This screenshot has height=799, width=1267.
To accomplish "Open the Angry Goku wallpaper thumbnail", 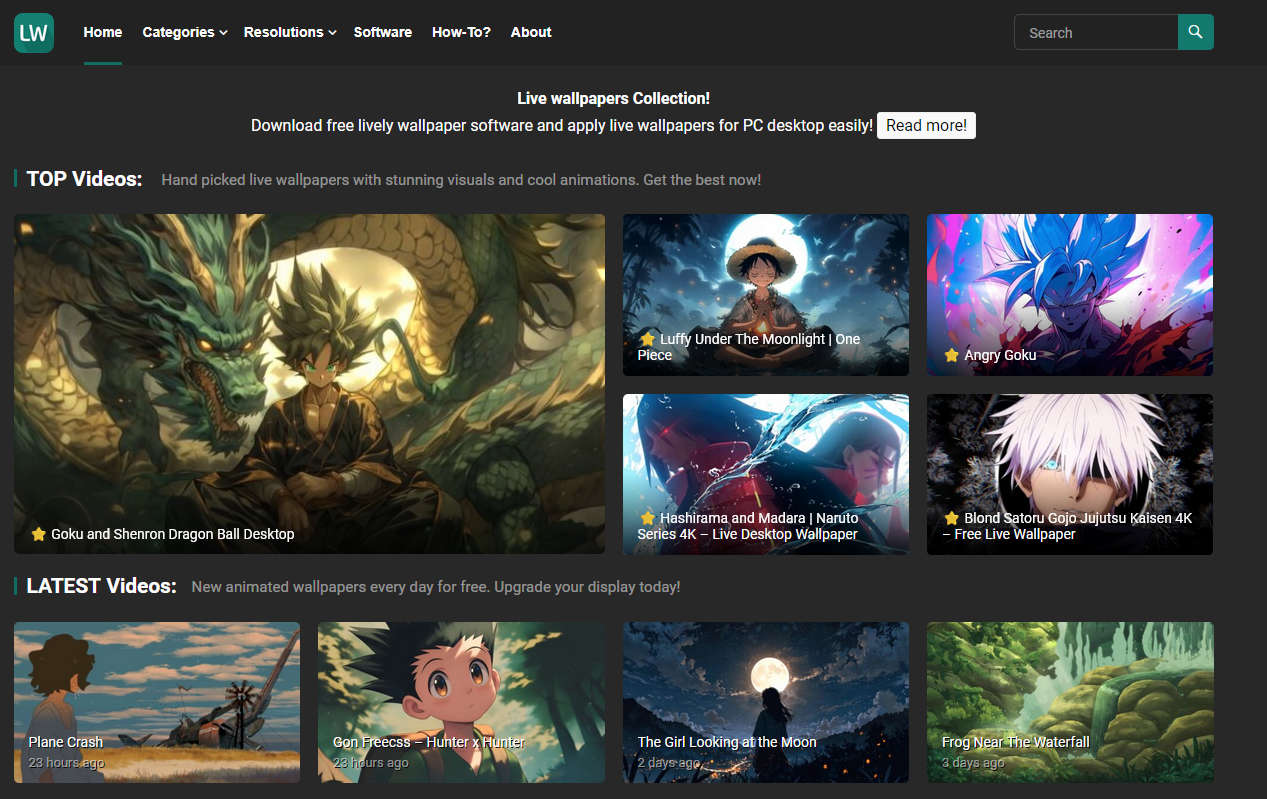I will pos(1070,295).
